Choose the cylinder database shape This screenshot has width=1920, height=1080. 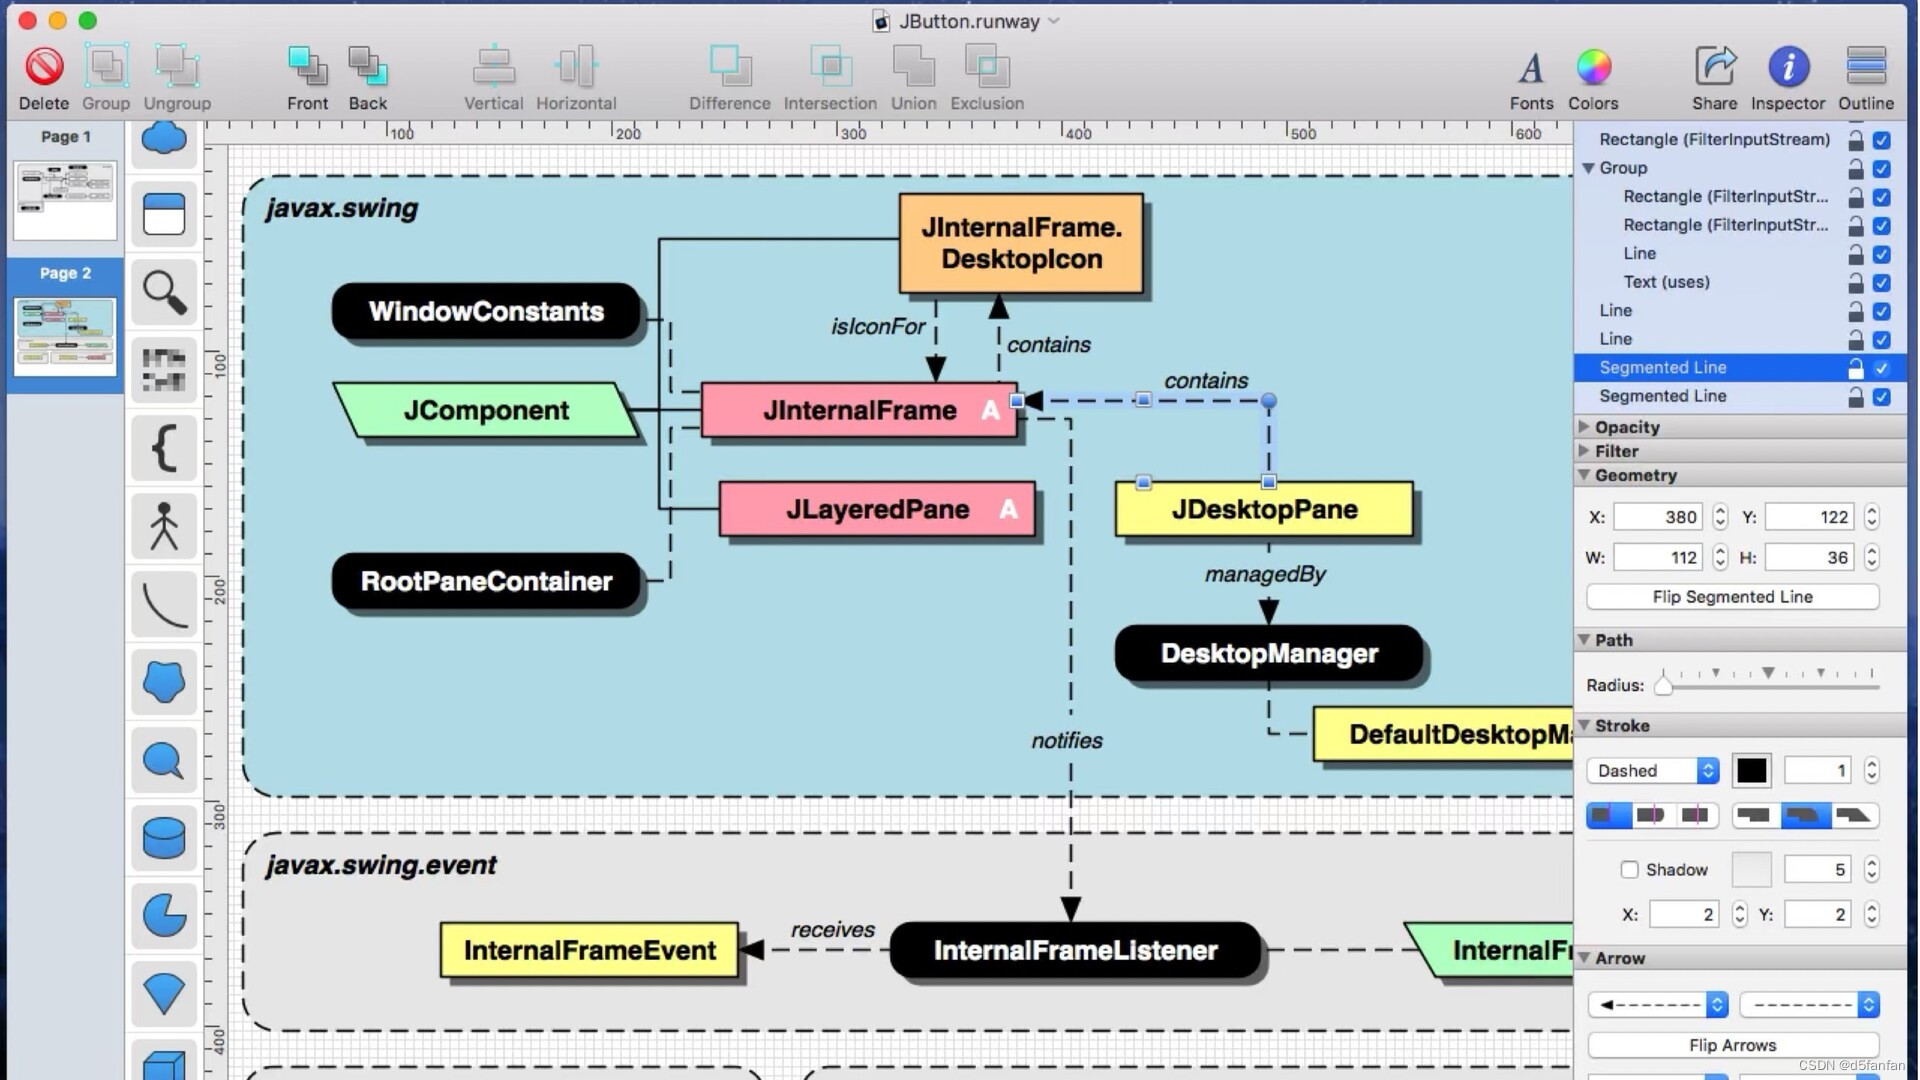164,838
